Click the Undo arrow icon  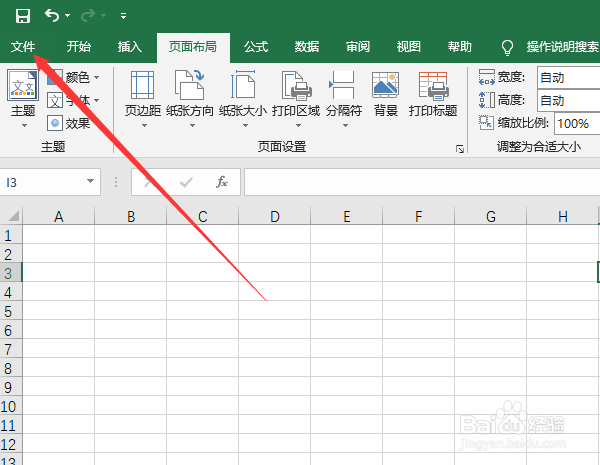pos(52,15)
